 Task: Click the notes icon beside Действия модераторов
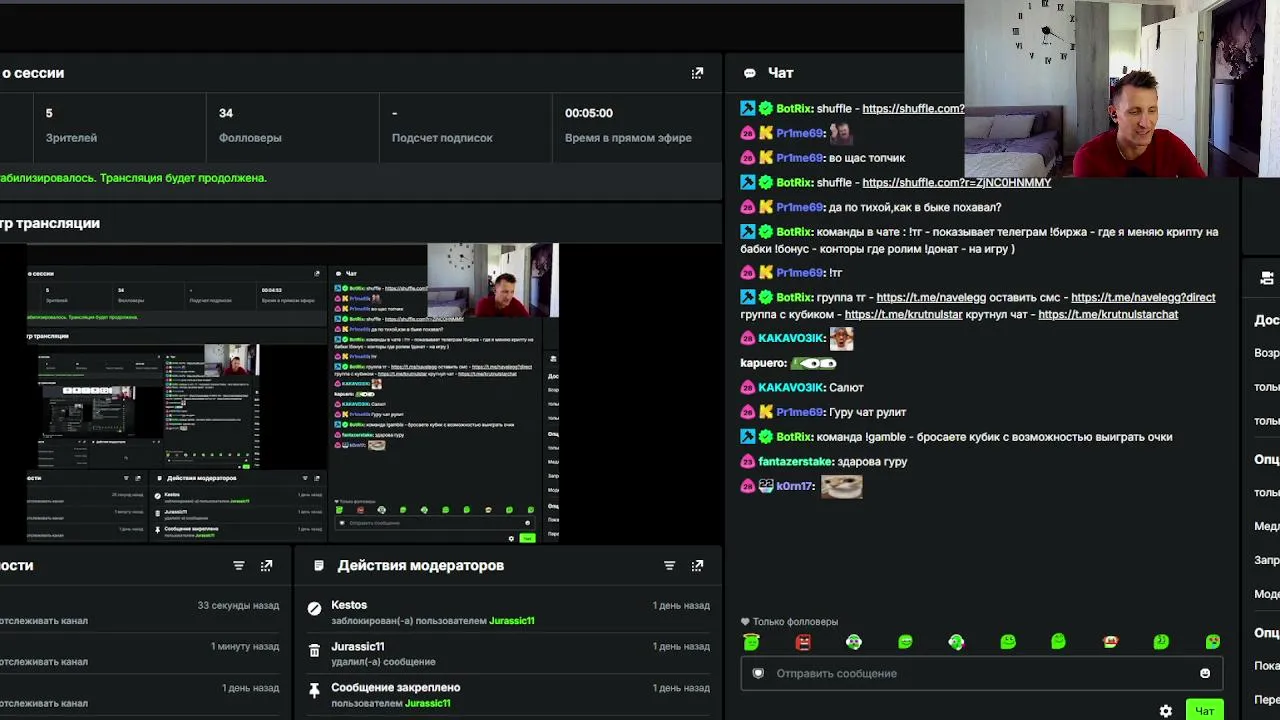pyautogui.click(x=318, y=565)
